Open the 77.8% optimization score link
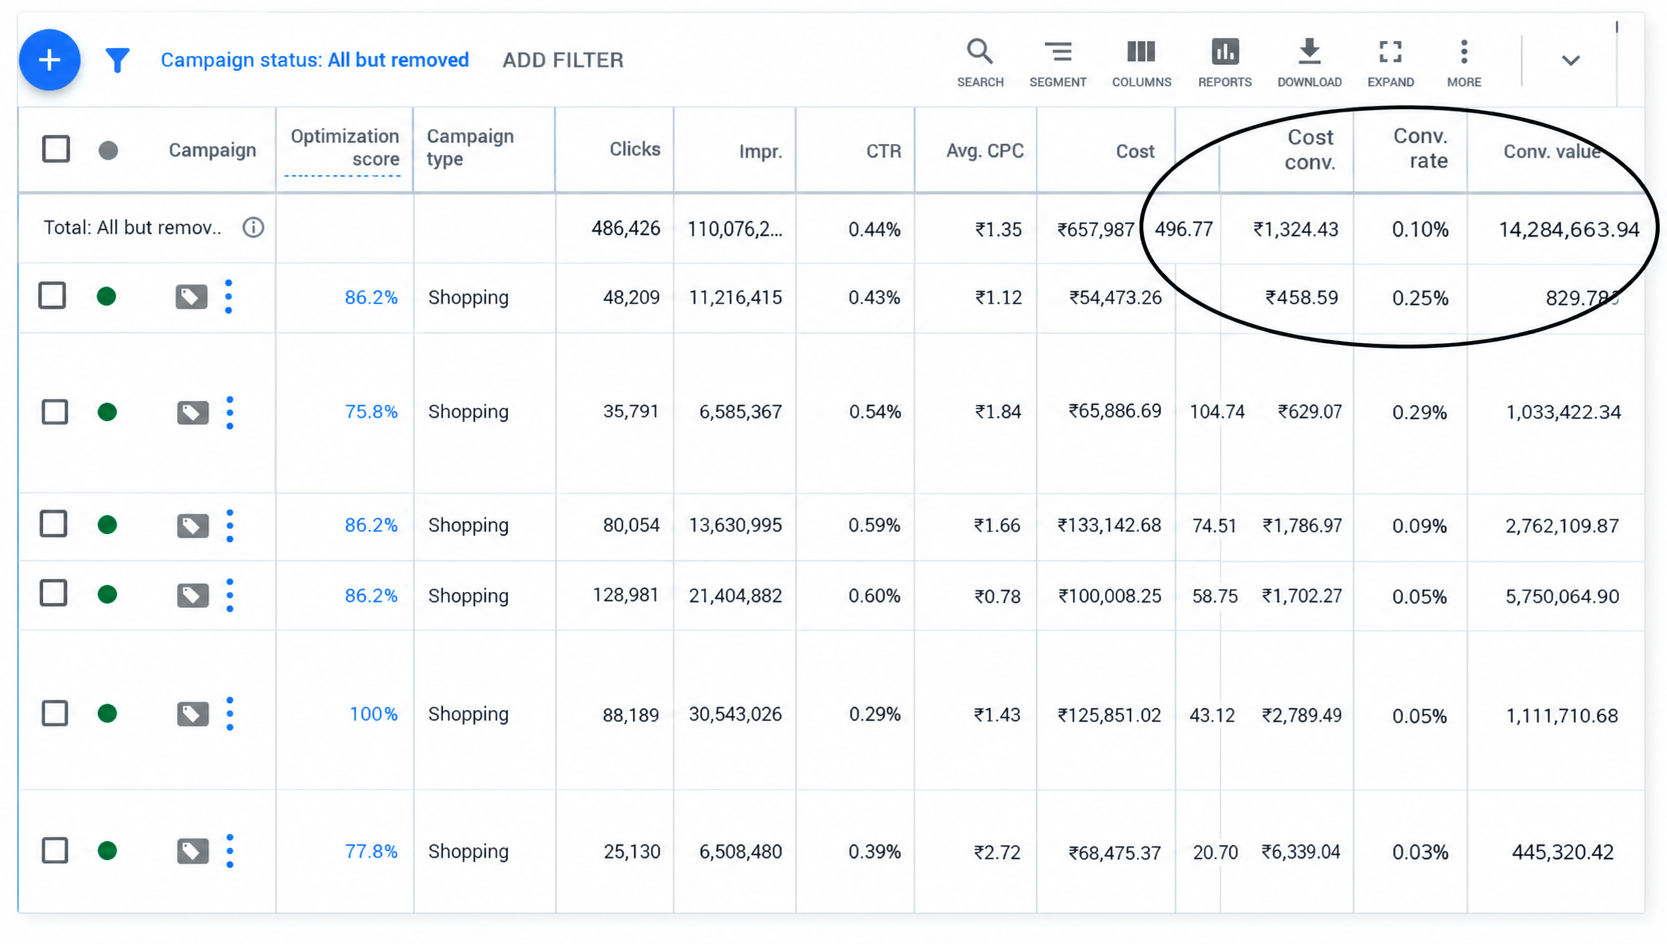 pyautogui.click(x=371, y=851)
